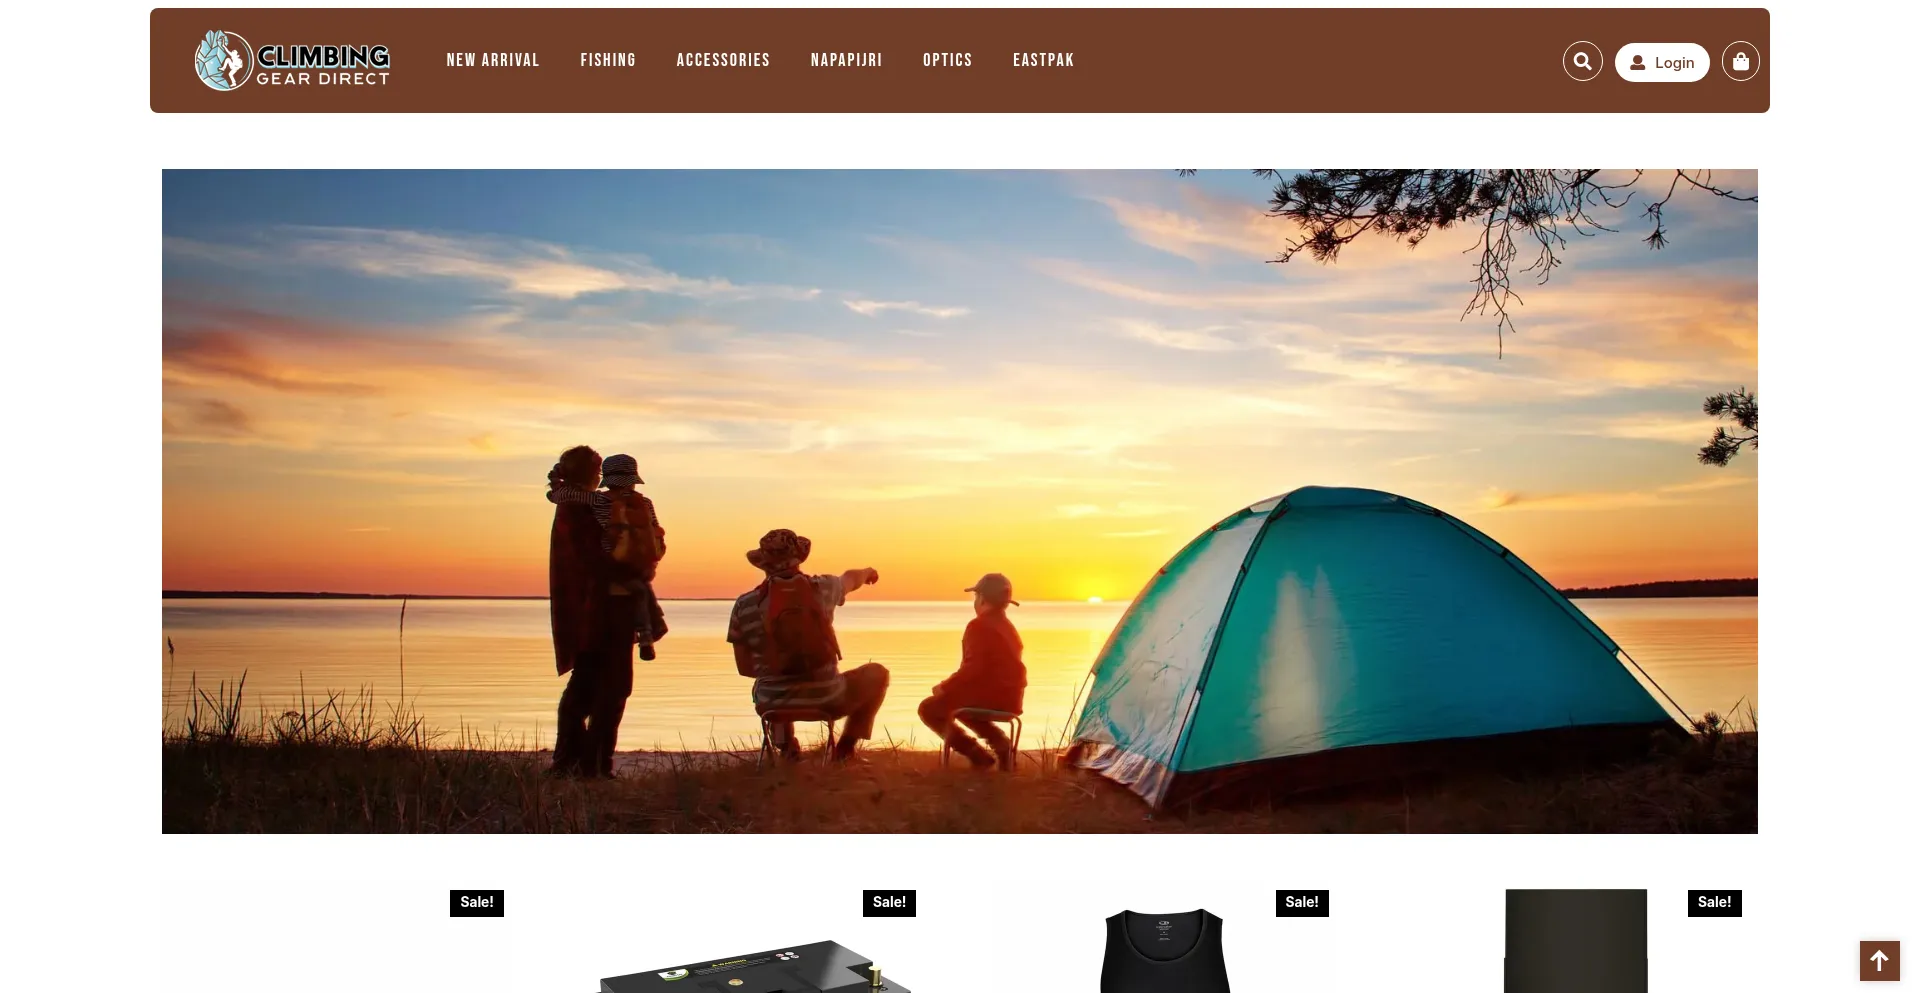Go to the Accessories category
Viewport: 1920px width, 993px height.
(723, 60)
